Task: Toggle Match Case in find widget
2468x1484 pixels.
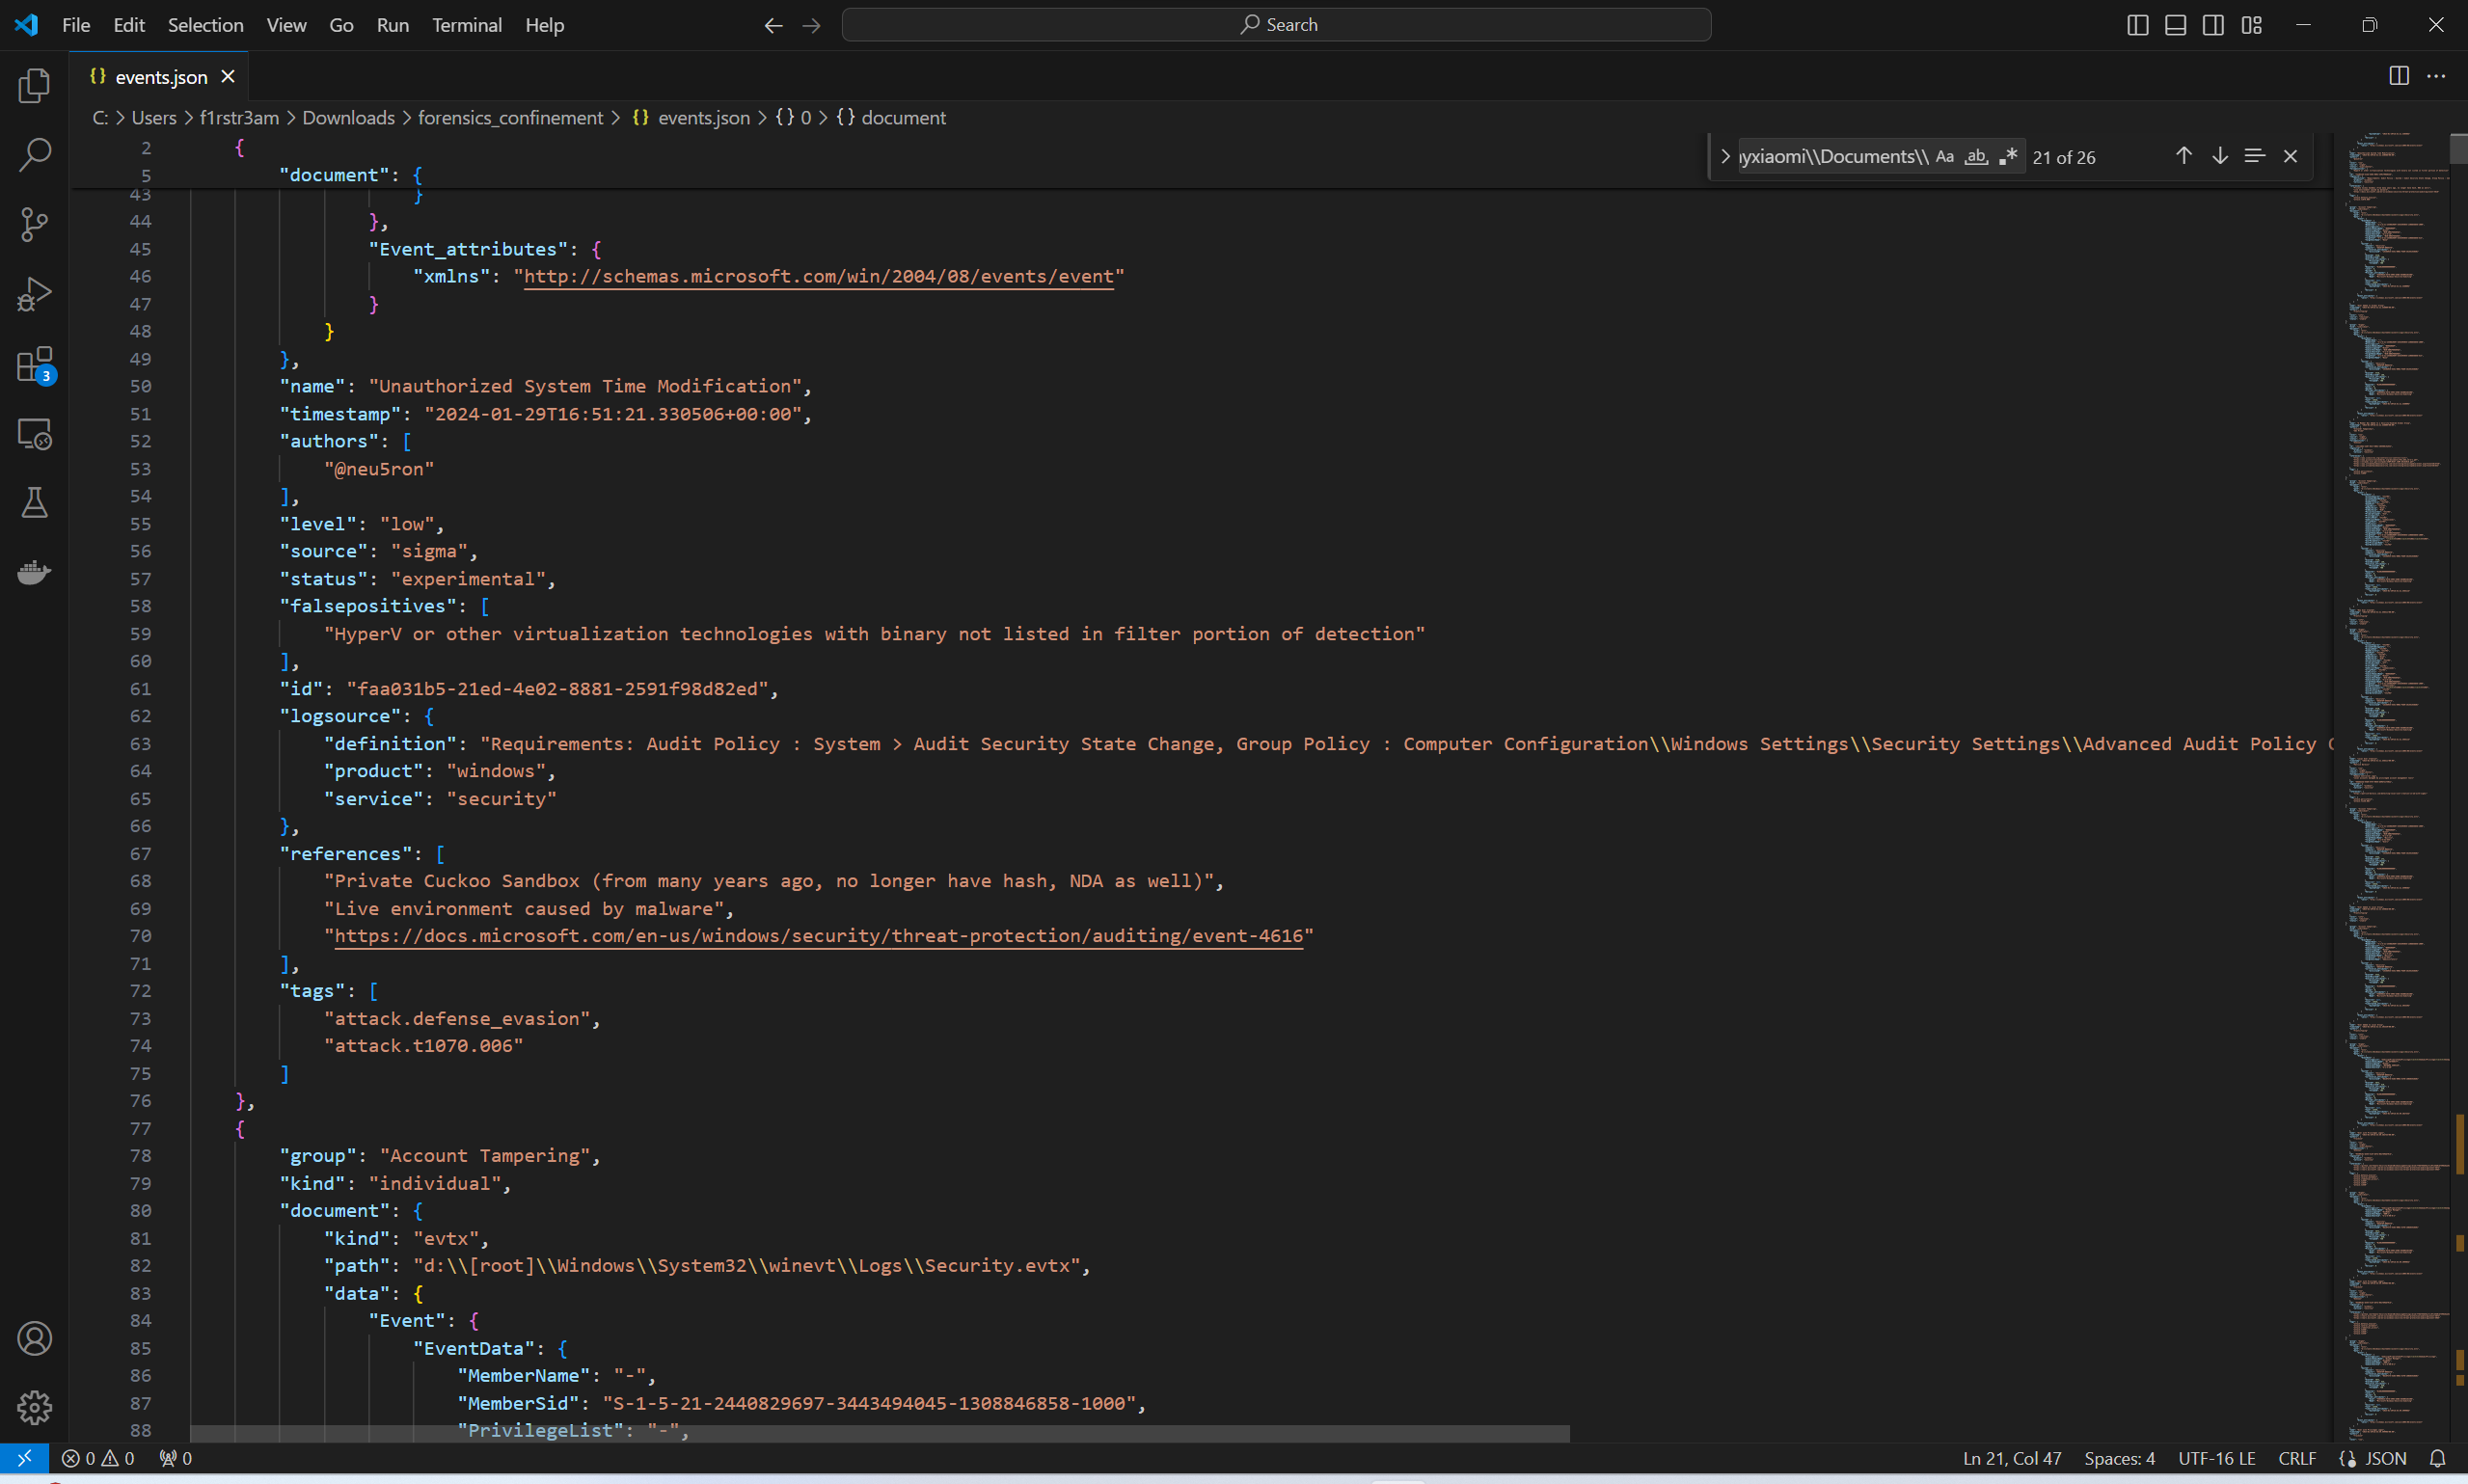Action: pyautogui.click(x=1944, y=157)
